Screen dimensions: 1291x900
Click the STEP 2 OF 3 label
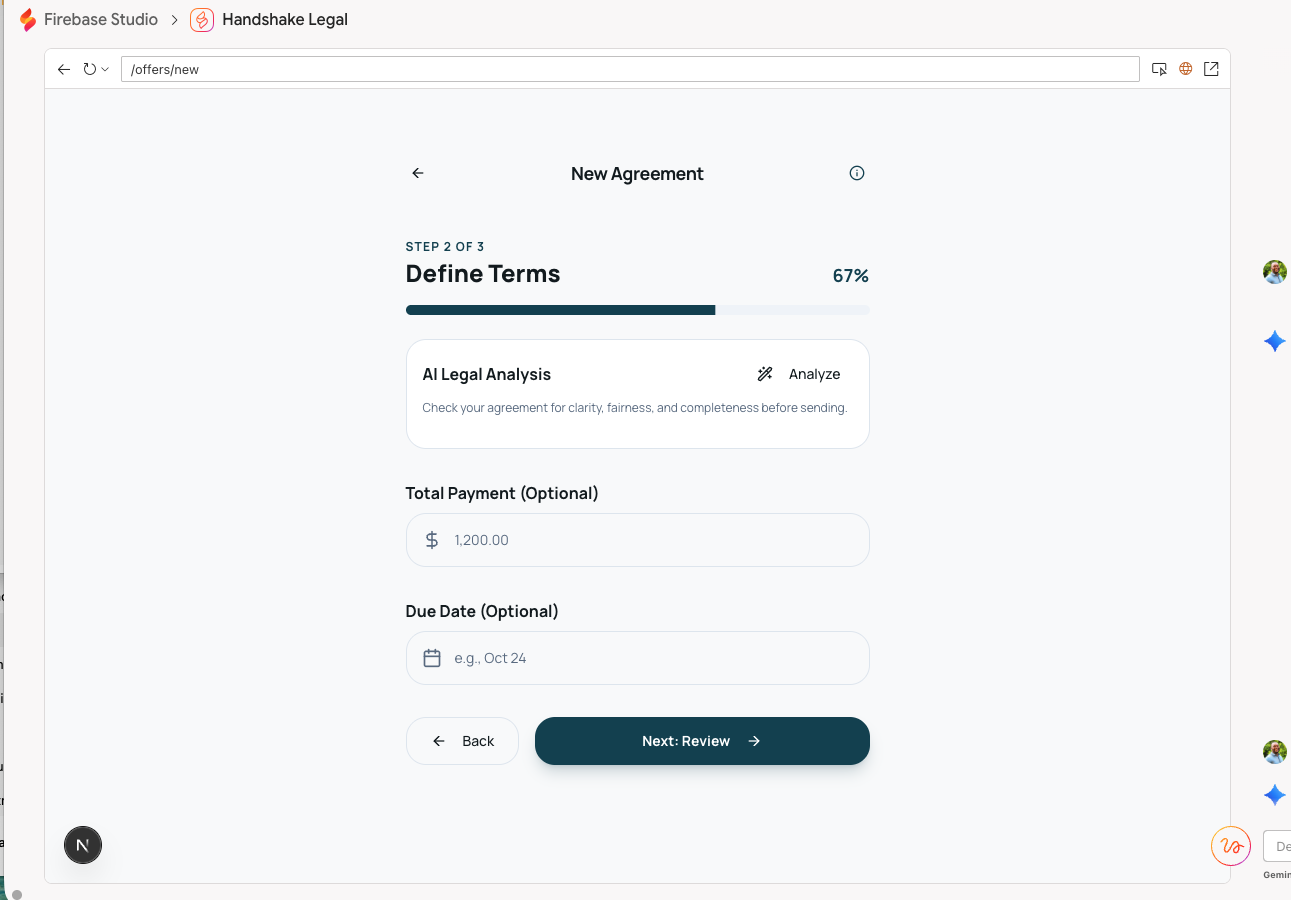[x=445, y=247]
